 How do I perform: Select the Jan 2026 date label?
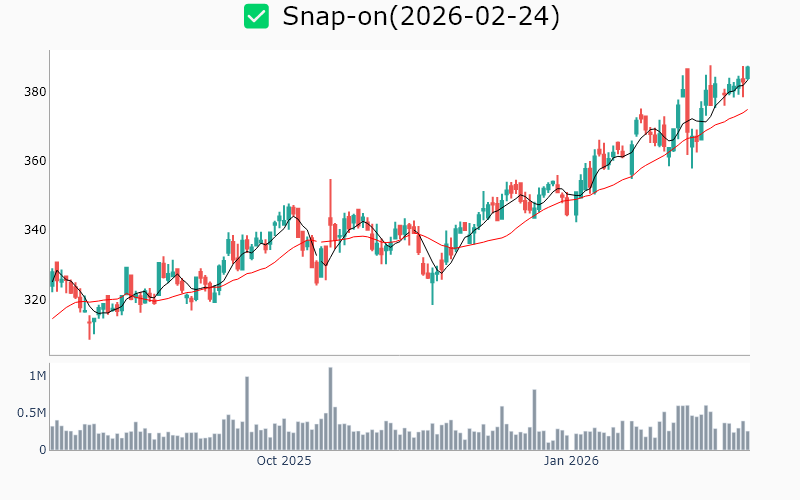571,462
